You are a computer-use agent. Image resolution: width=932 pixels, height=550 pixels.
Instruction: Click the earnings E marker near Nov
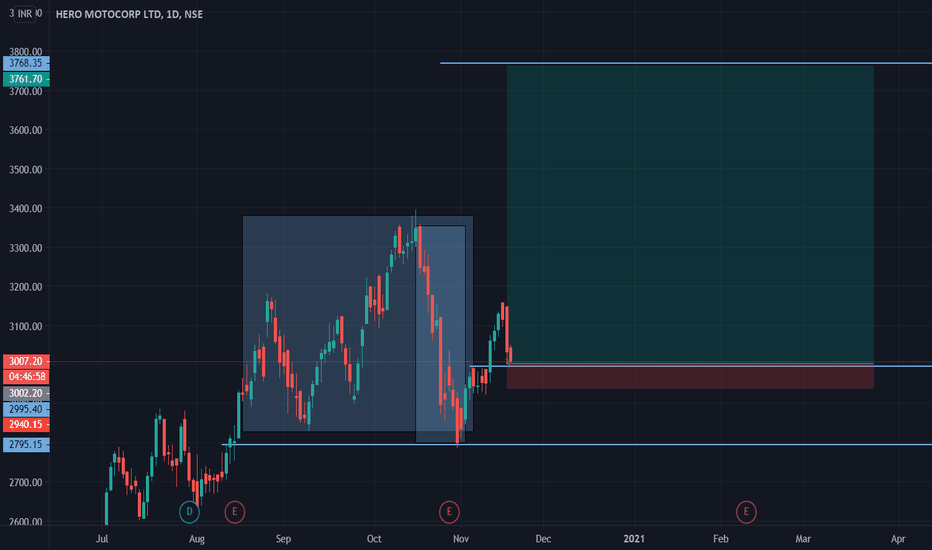tap(449, 511)
